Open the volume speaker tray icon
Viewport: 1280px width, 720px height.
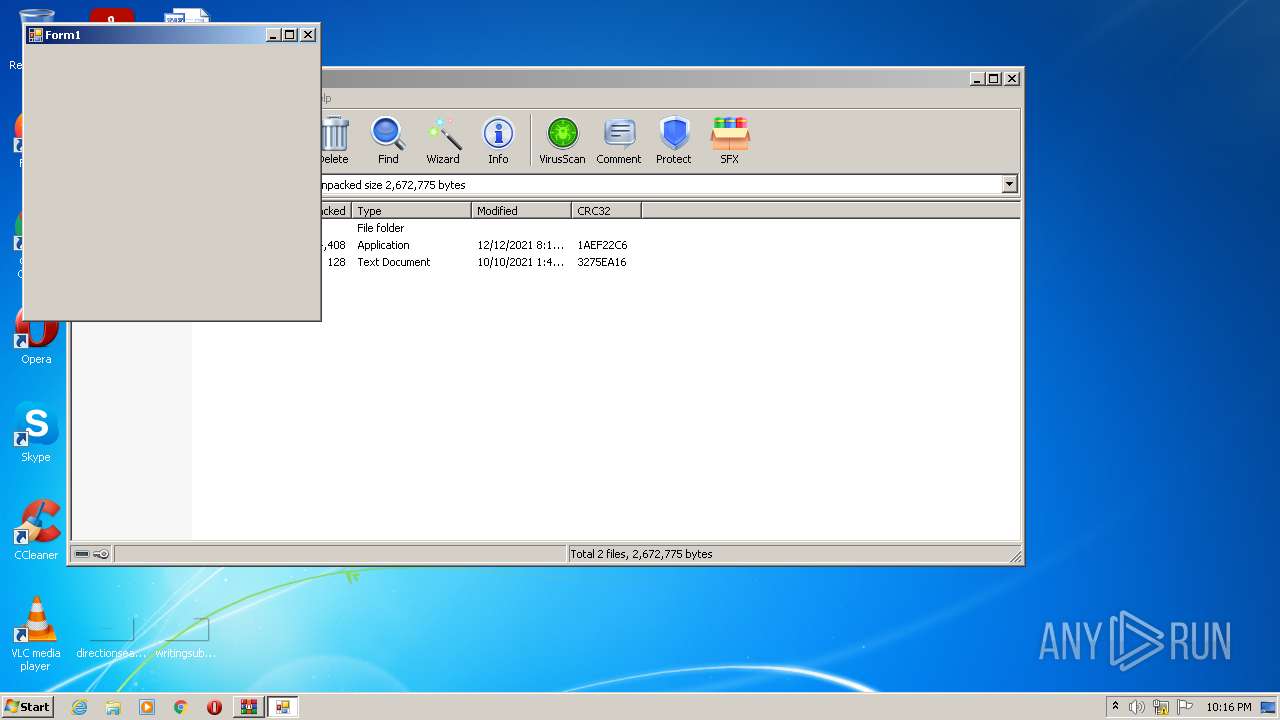(x=1137, y=707)
